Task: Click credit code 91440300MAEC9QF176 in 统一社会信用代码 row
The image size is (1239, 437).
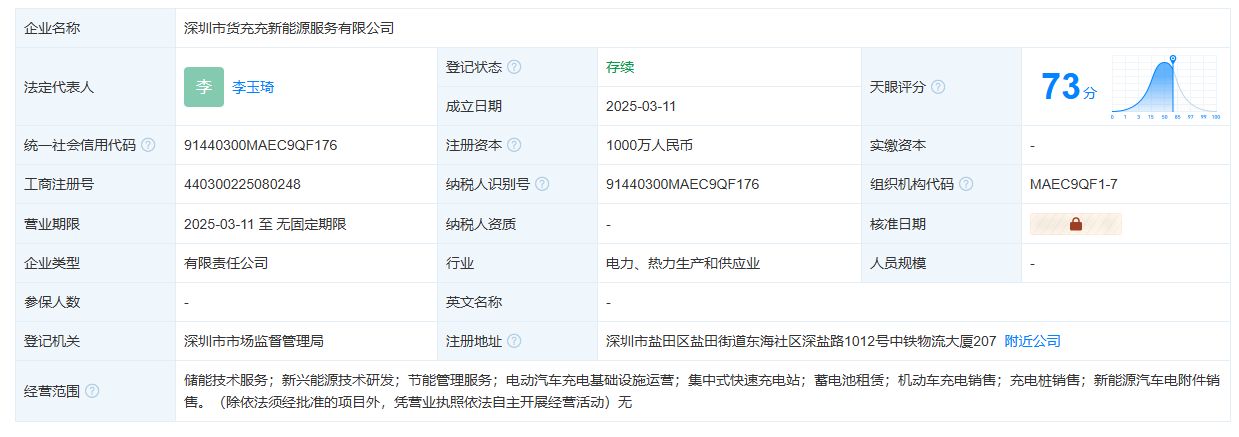Action: point(261,145)
